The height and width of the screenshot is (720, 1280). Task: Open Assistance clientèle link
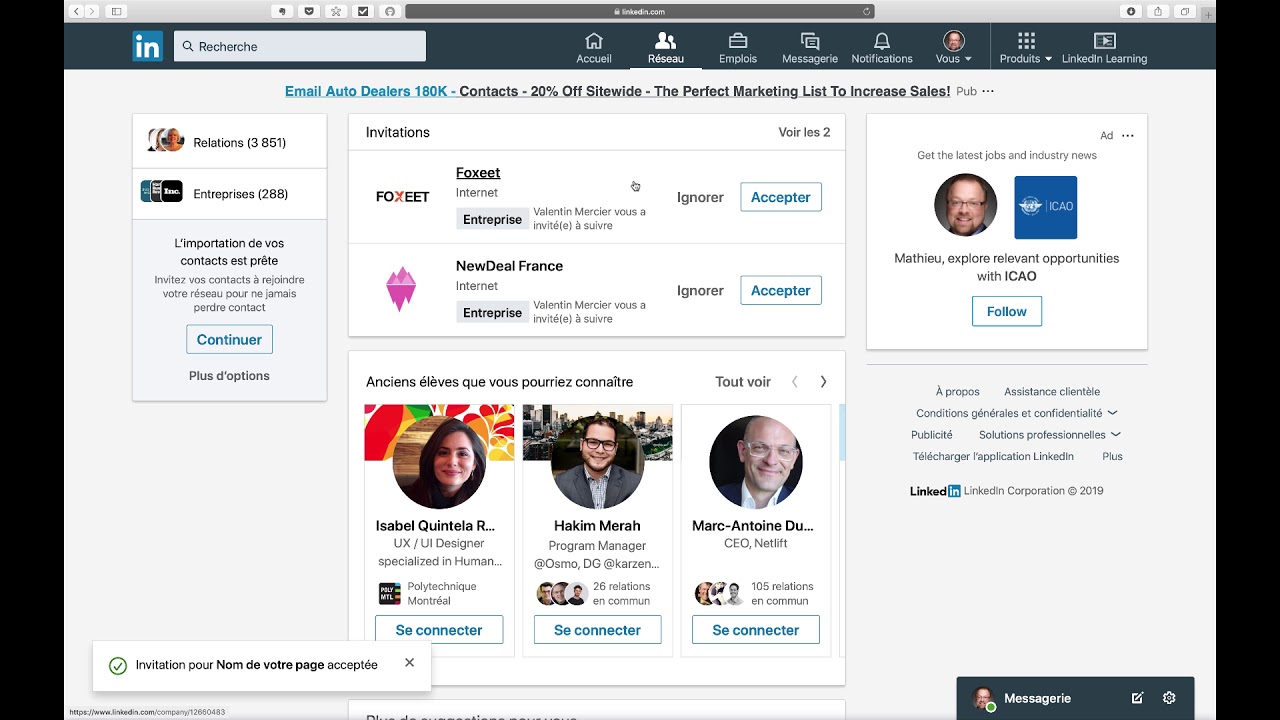click(x=1052, y=392)
